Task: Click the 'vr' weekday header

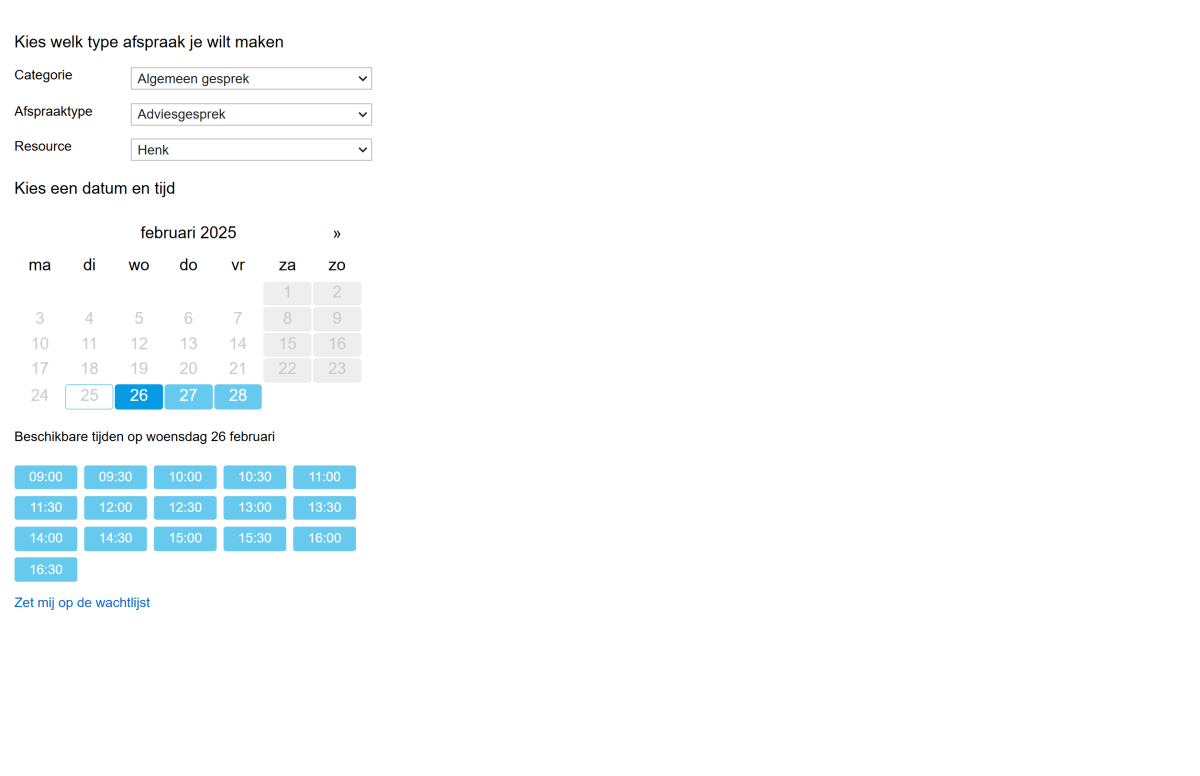Action: pos(238,265)
